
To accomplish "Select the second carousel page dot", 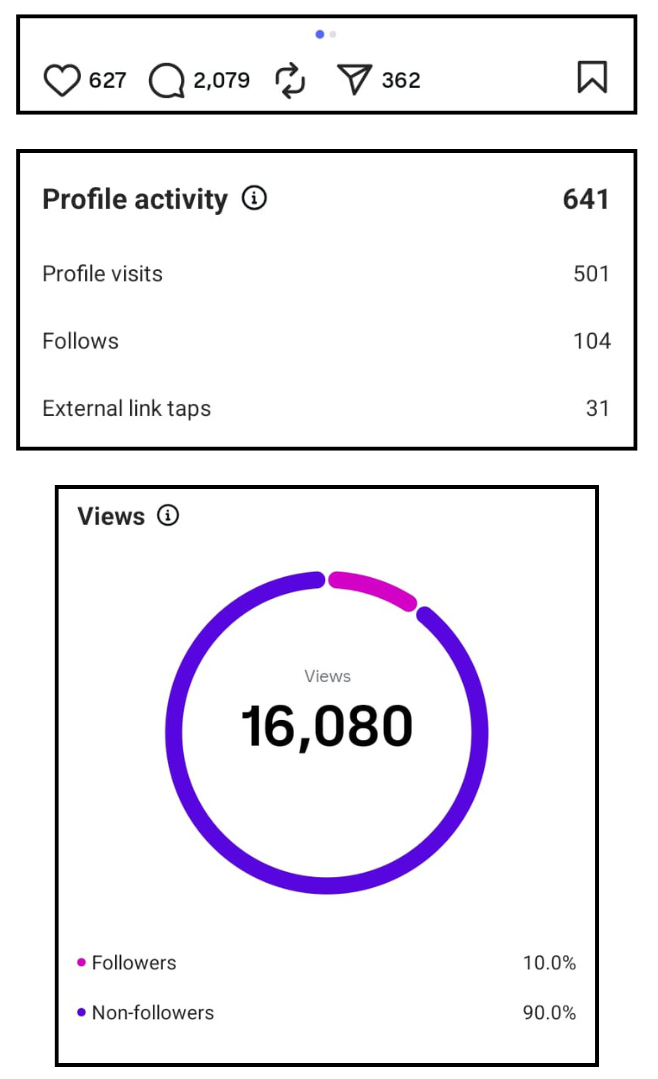I will [333, 34].
